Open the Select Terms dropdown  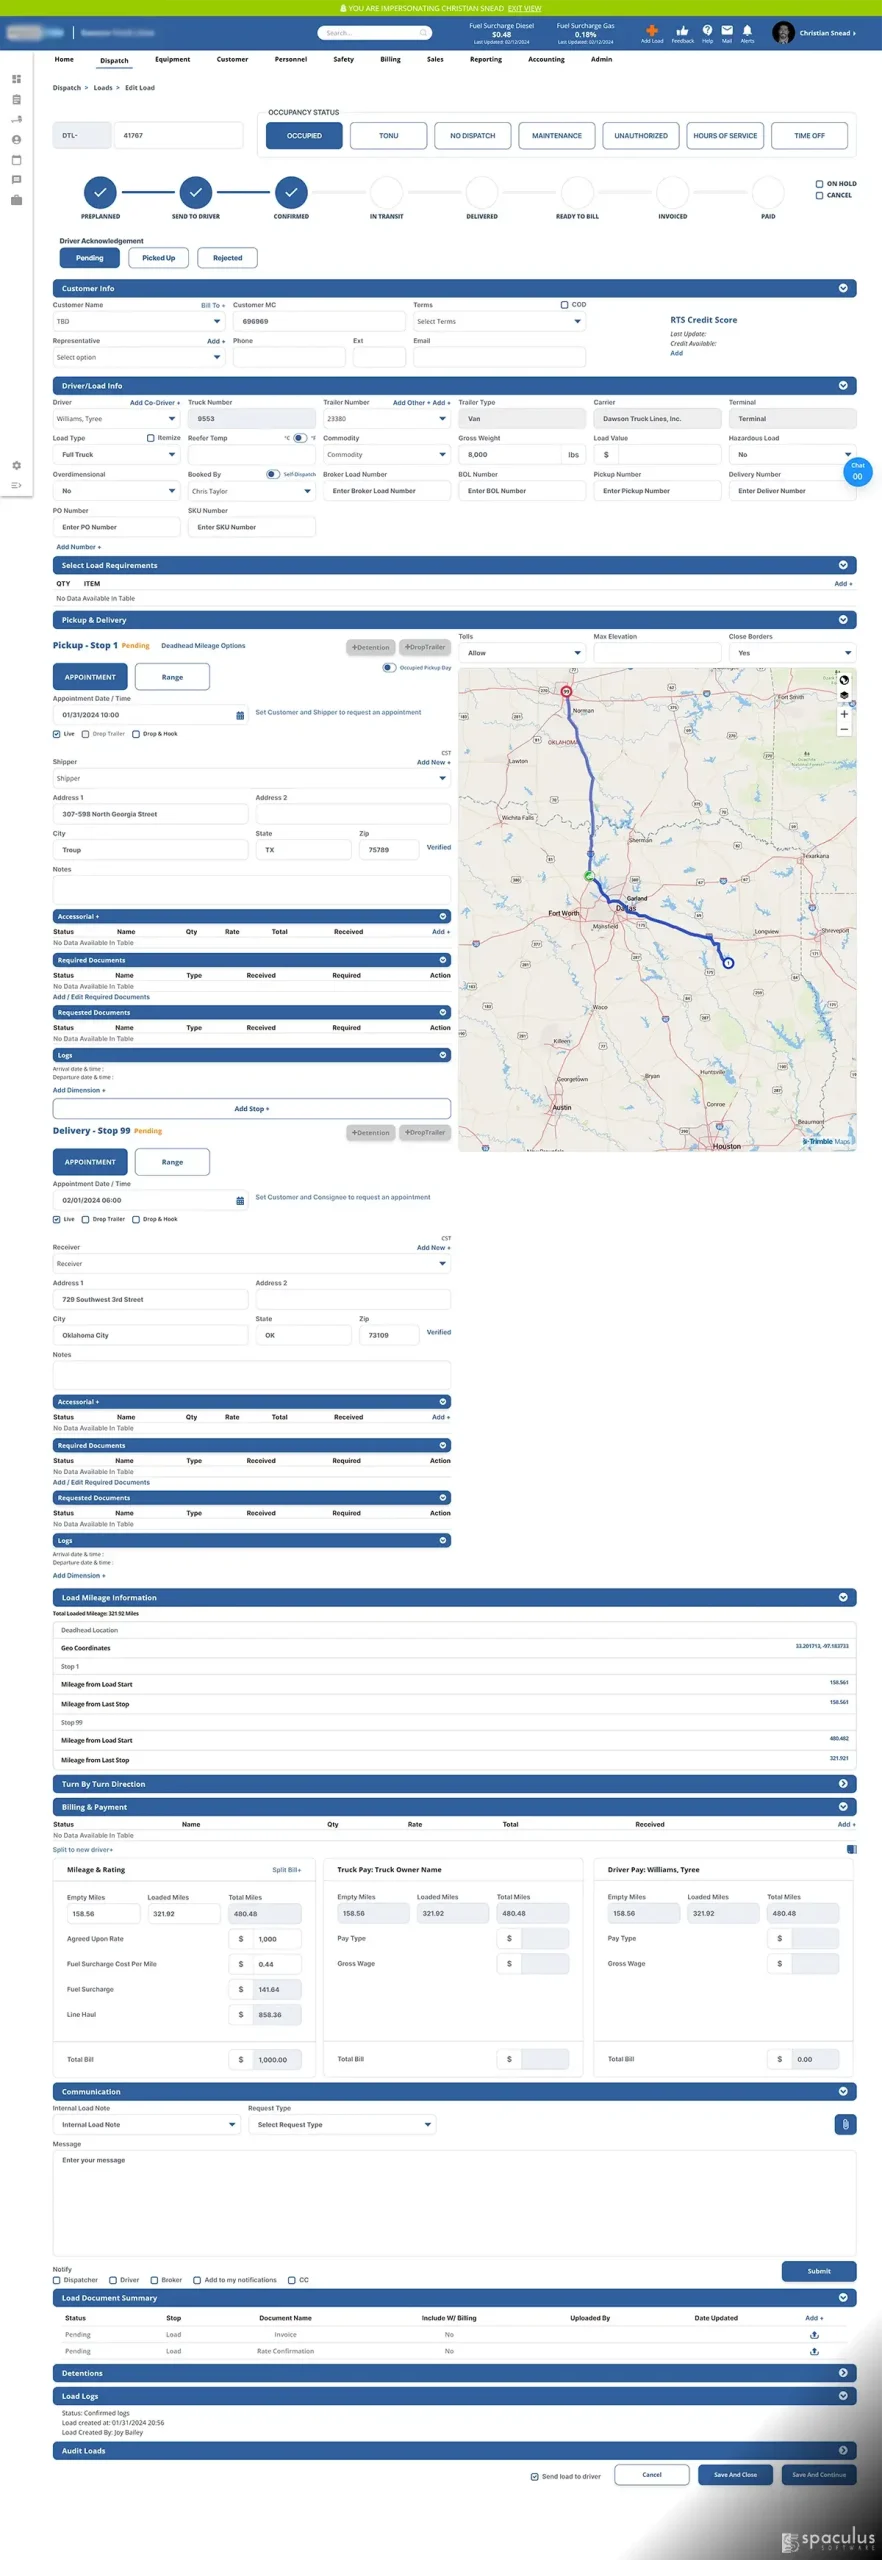[499, 321]
